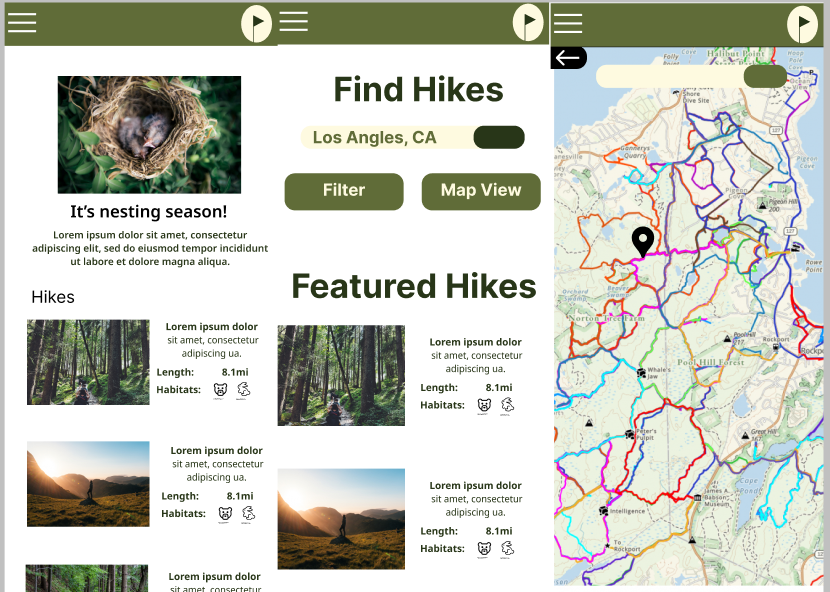Screen dimensions: 830x592
Task: Click the "Find Hikes" title
Action: point(418,89)
